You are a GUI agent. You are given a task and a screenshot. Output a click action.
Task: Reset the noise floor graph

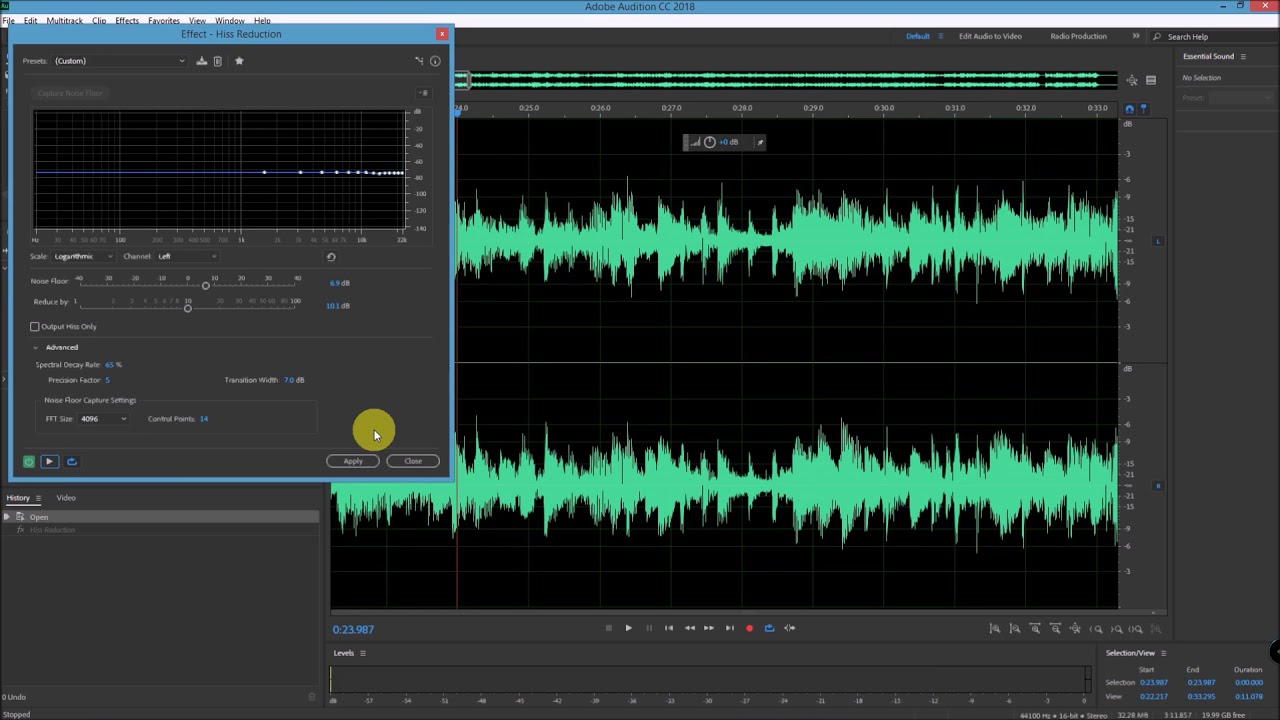pyautogui.click(x=331, y=257)
